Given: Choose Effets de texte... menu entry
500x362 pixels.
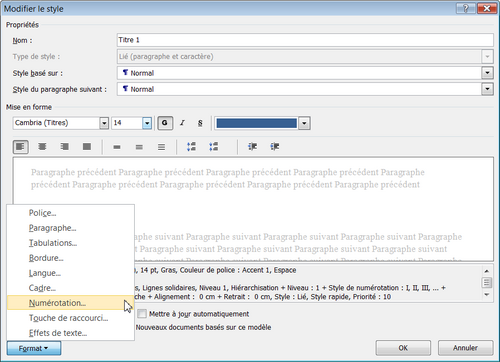Looking at the screenshot, I should [x=70, y=333].
